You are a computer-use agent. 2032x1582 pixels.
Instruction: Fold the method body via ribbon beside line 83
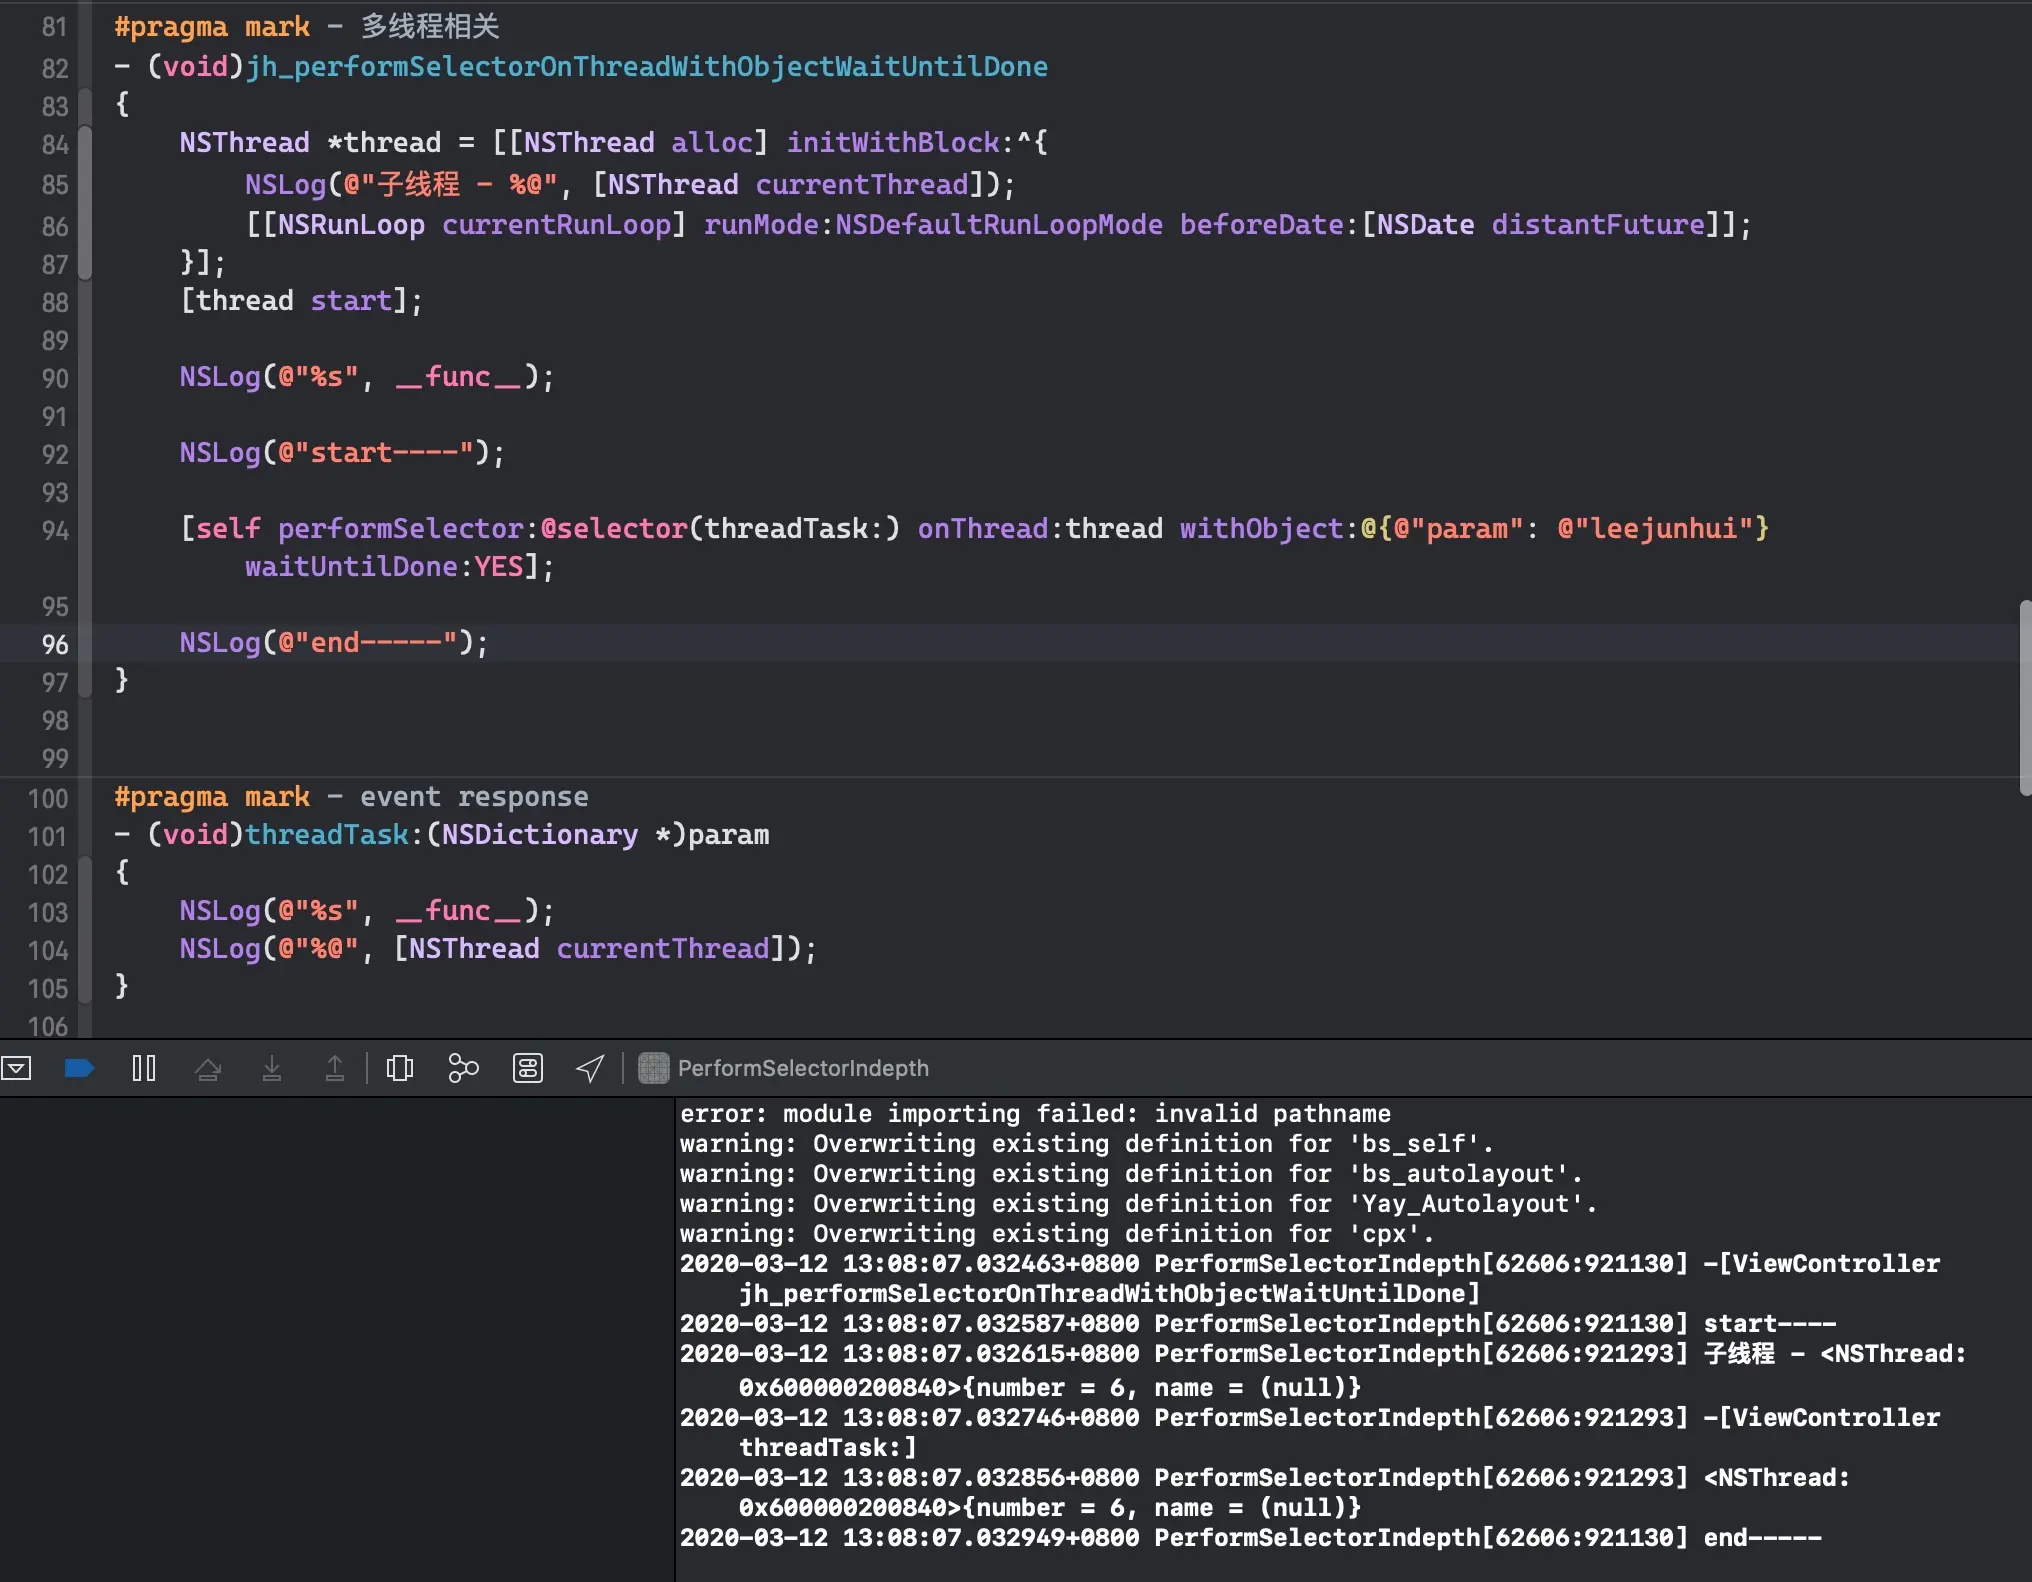point(85,106)
